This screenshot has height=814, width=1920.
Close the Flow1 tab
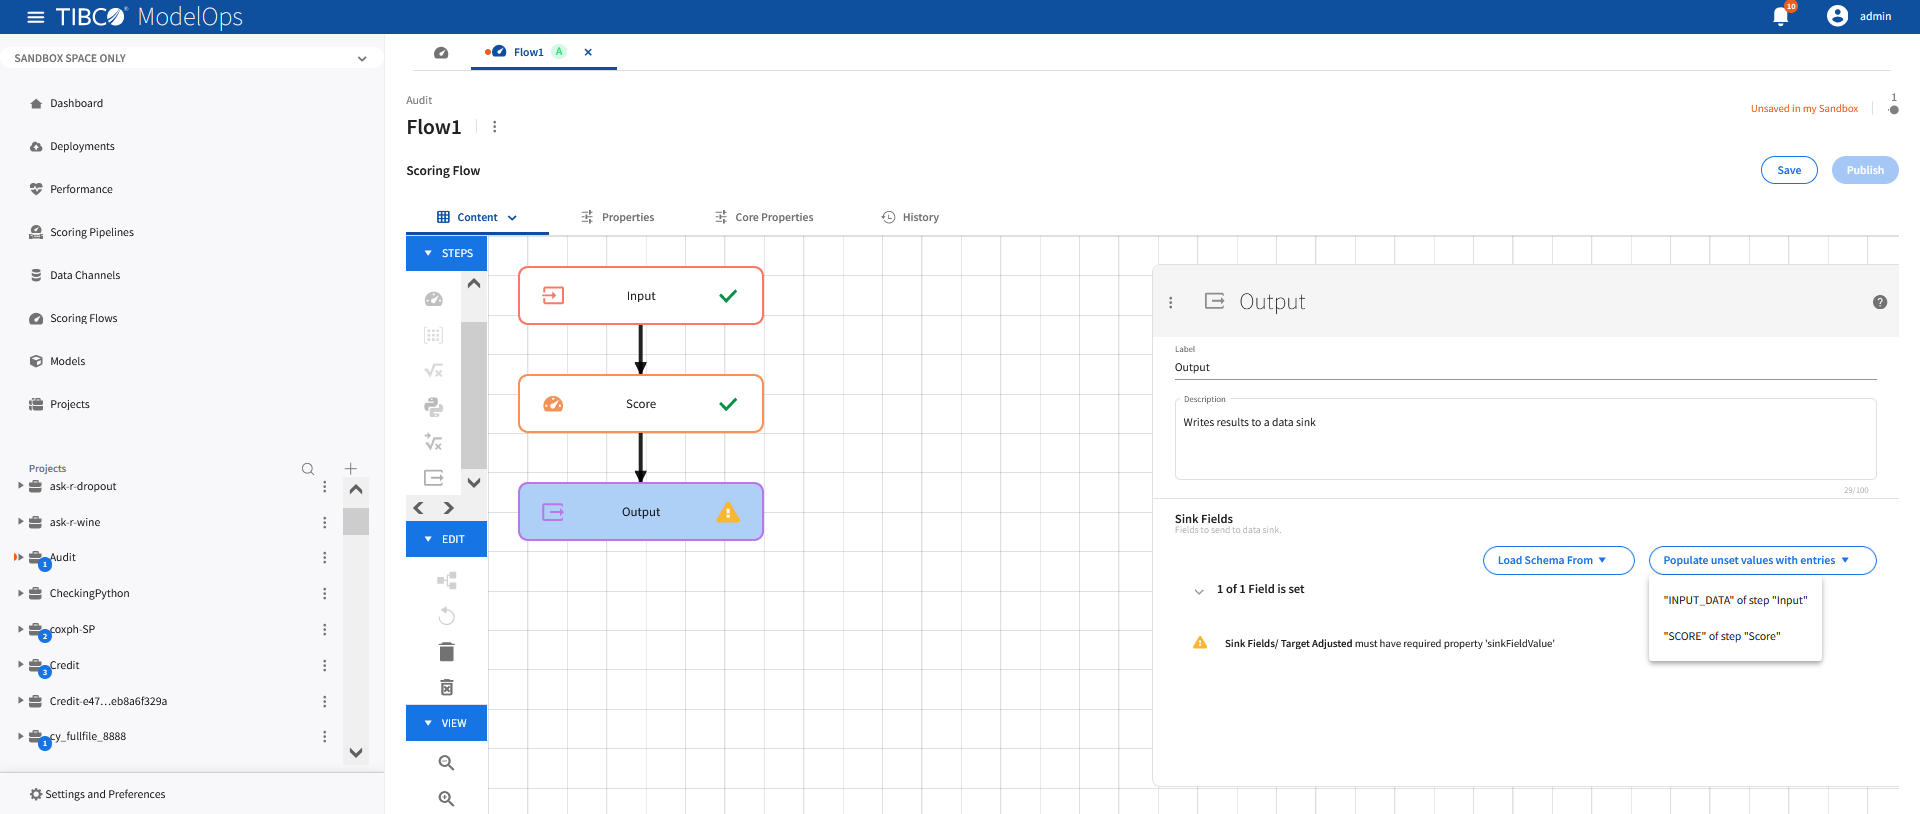588,52
